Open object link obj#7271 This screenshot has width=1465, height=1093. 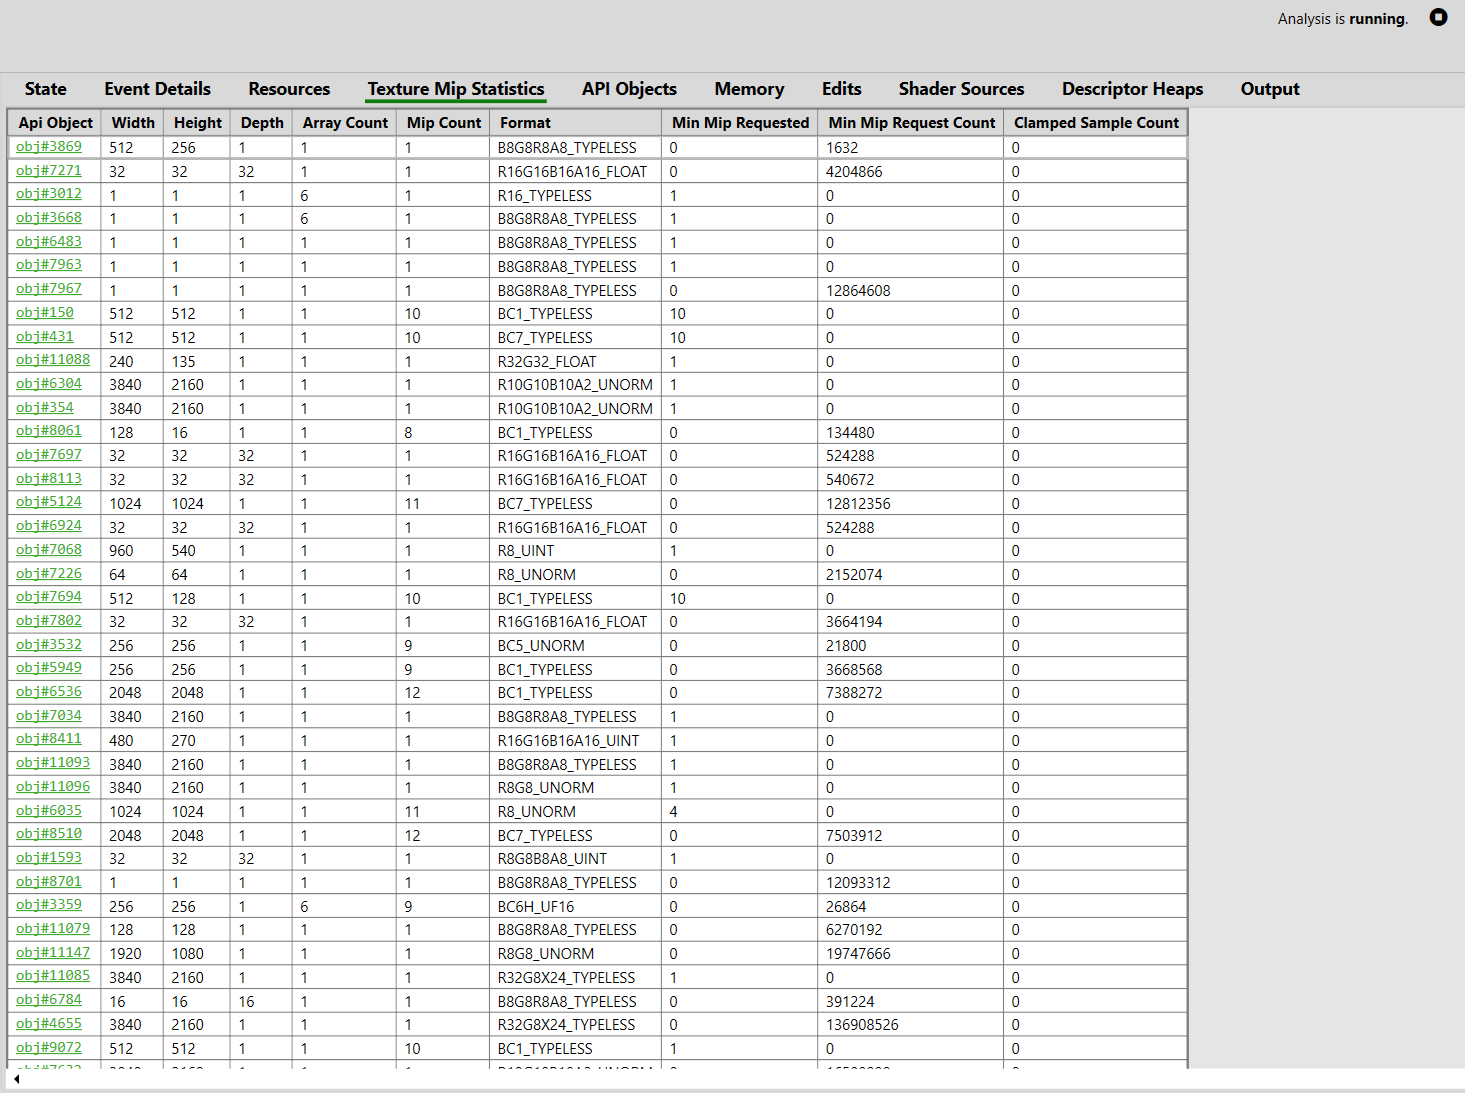point(49,171)
